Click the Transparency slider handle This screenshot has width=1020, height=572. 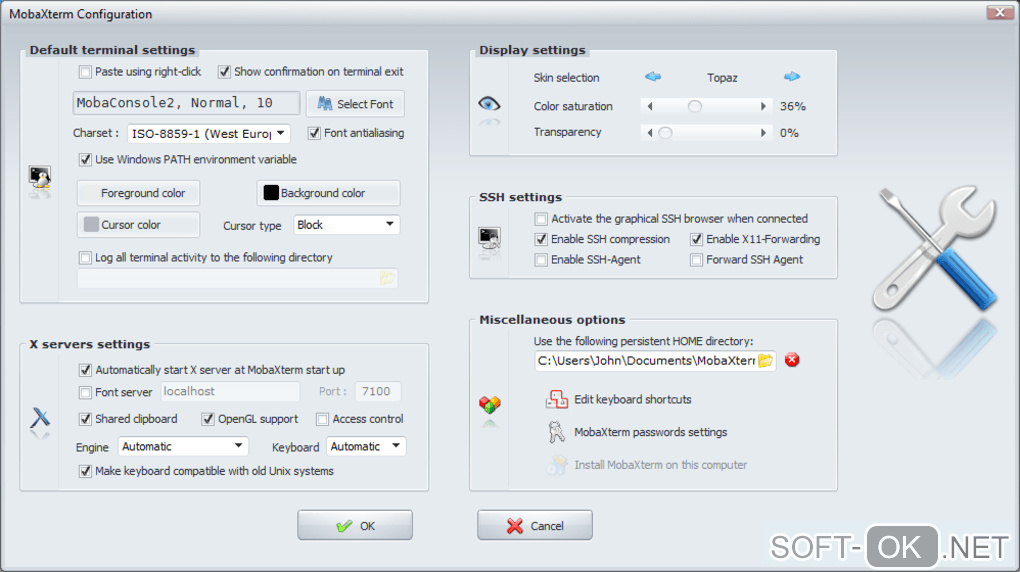(665, 133)
